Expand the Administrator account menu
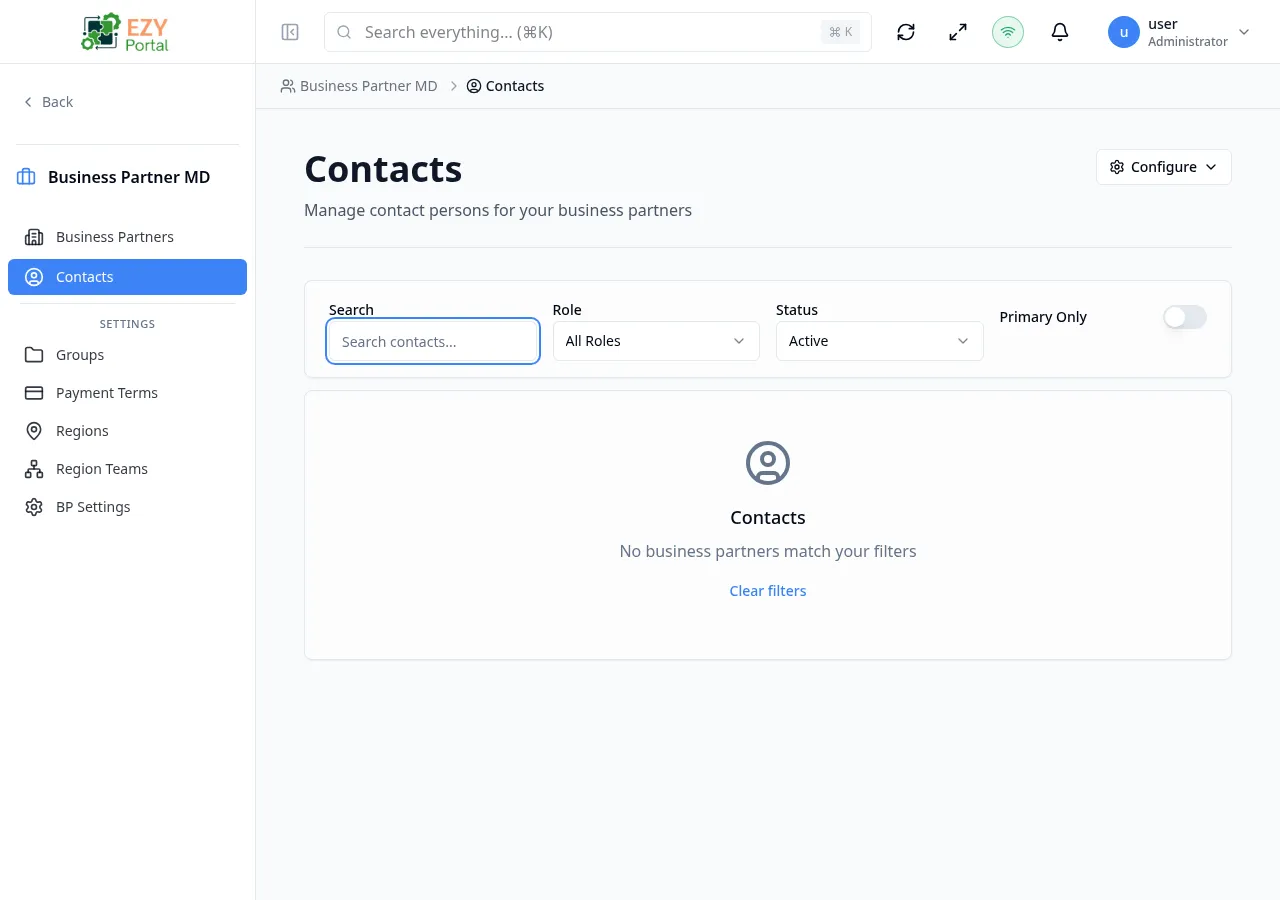 coord(1243,32)
